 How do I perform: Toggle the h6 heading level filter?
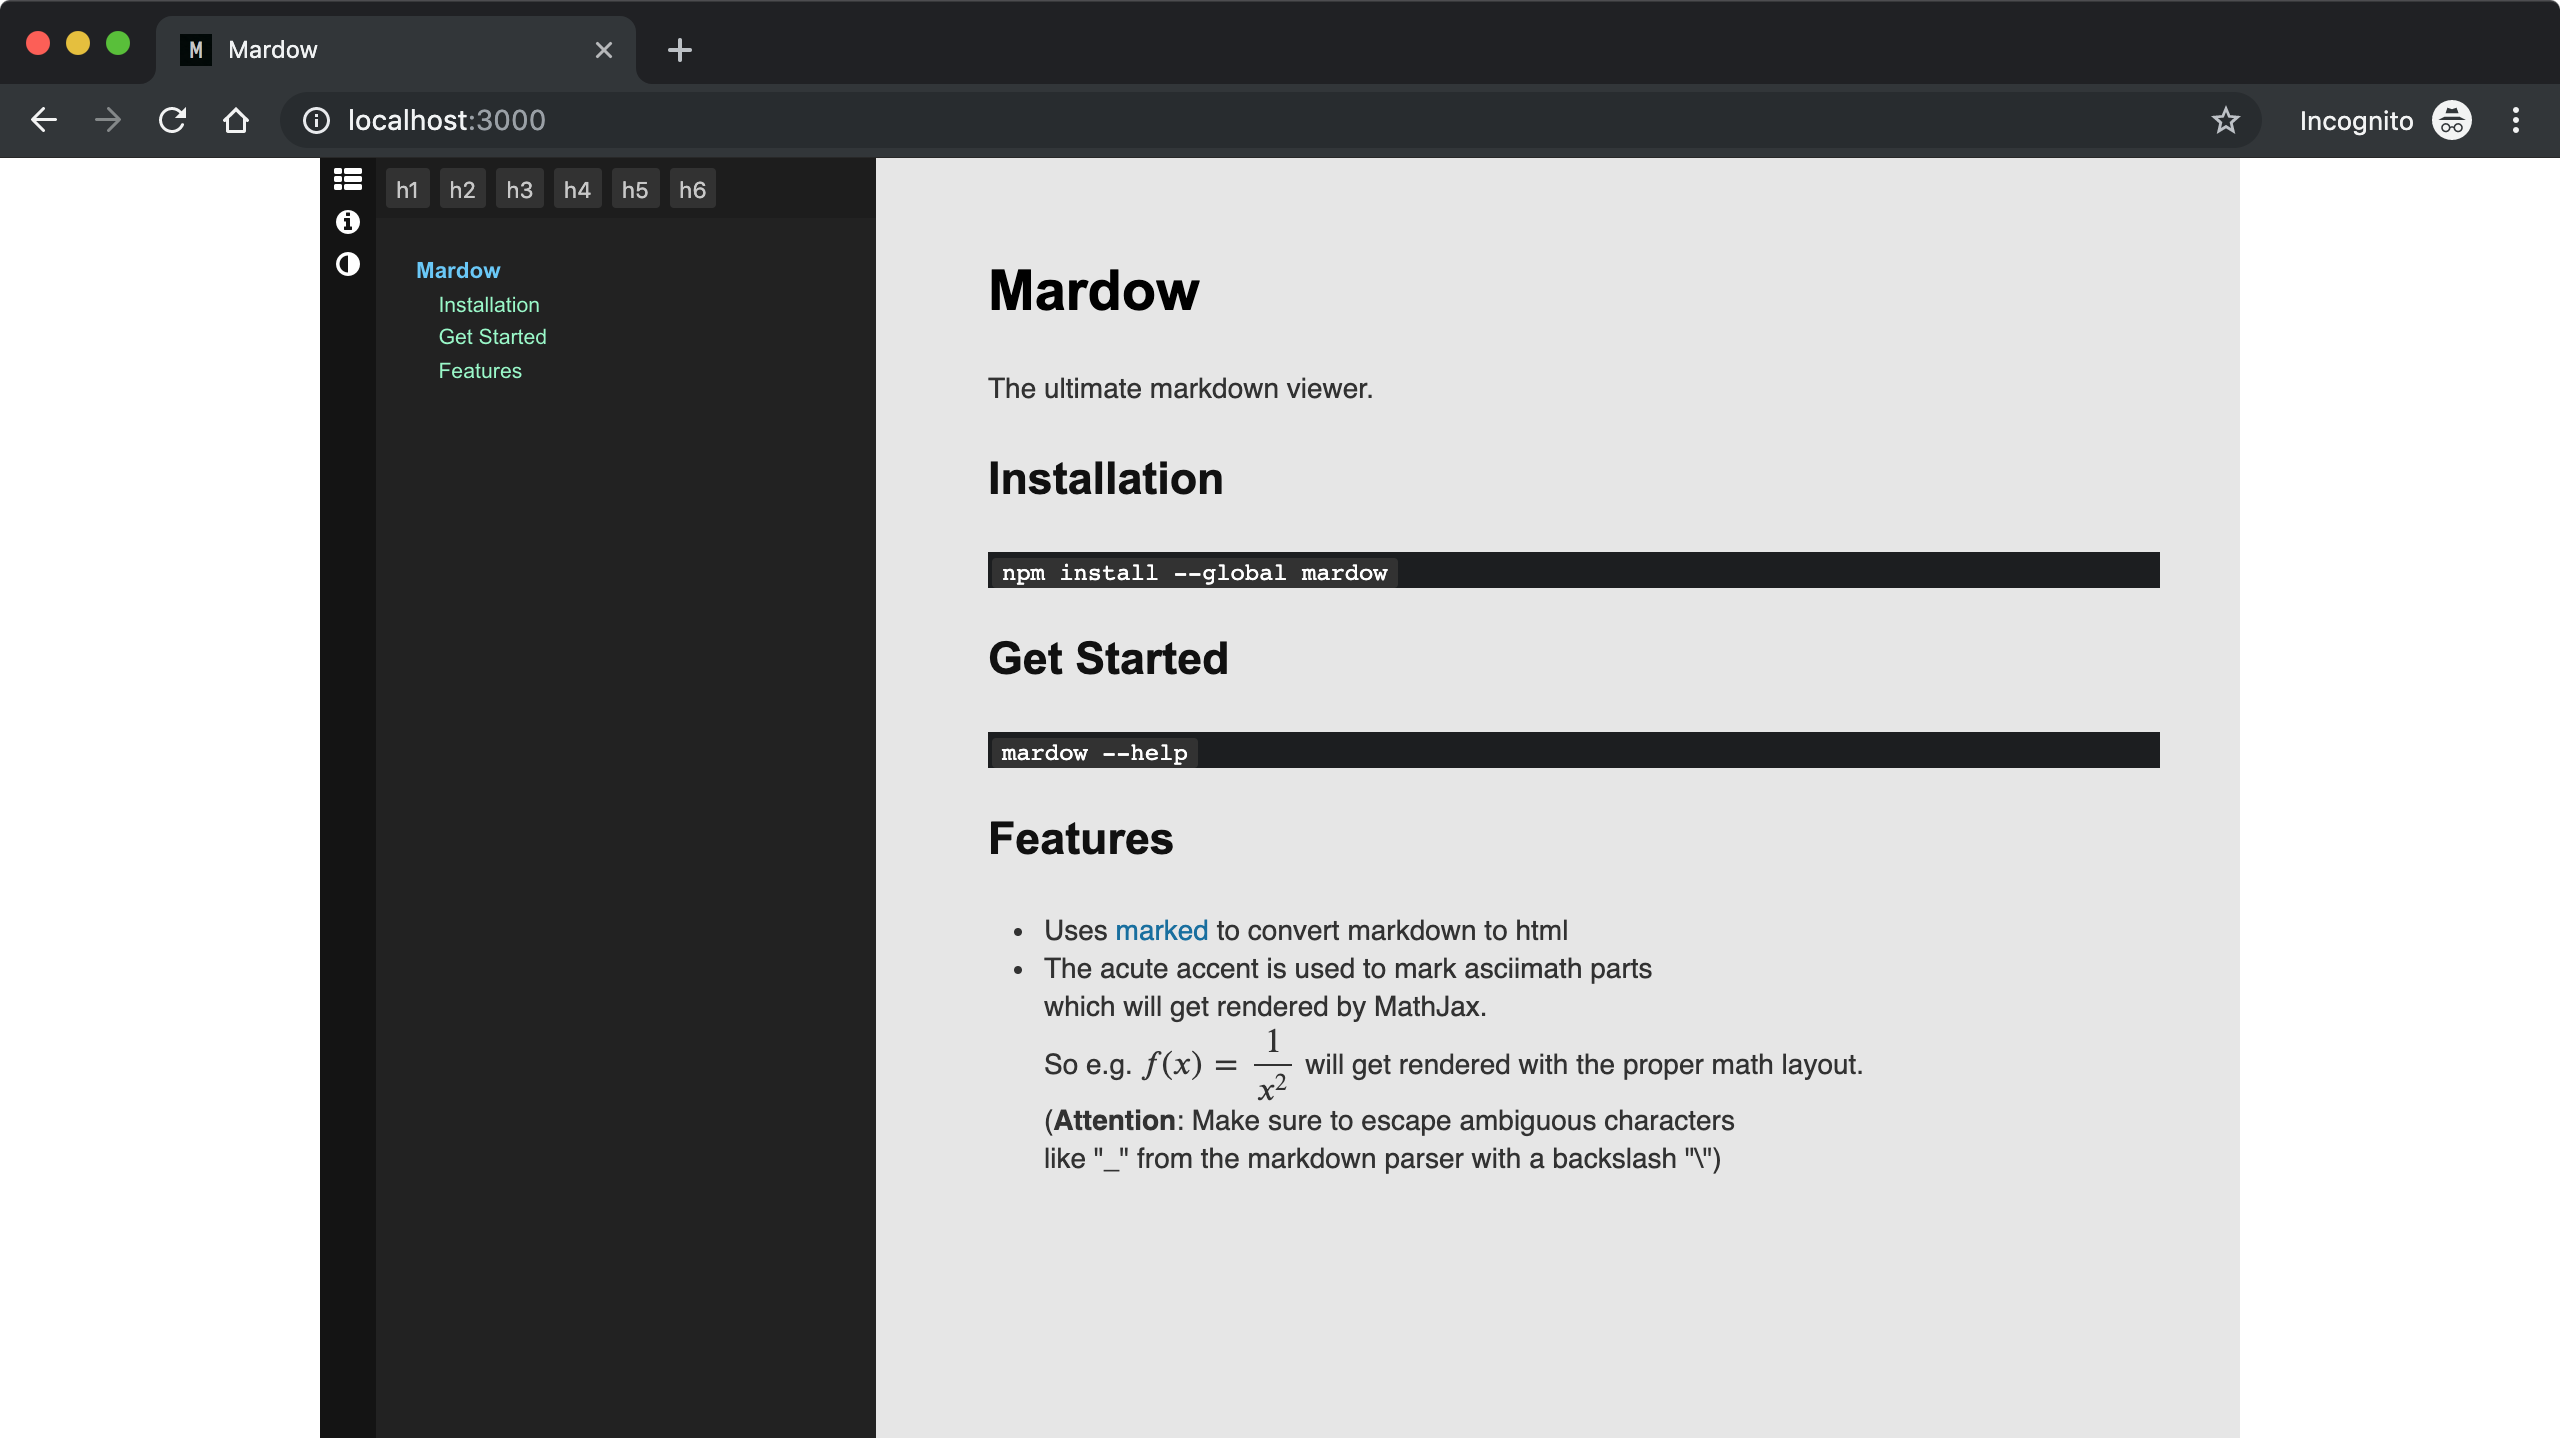pyautogui.click(x=692, y=190)
